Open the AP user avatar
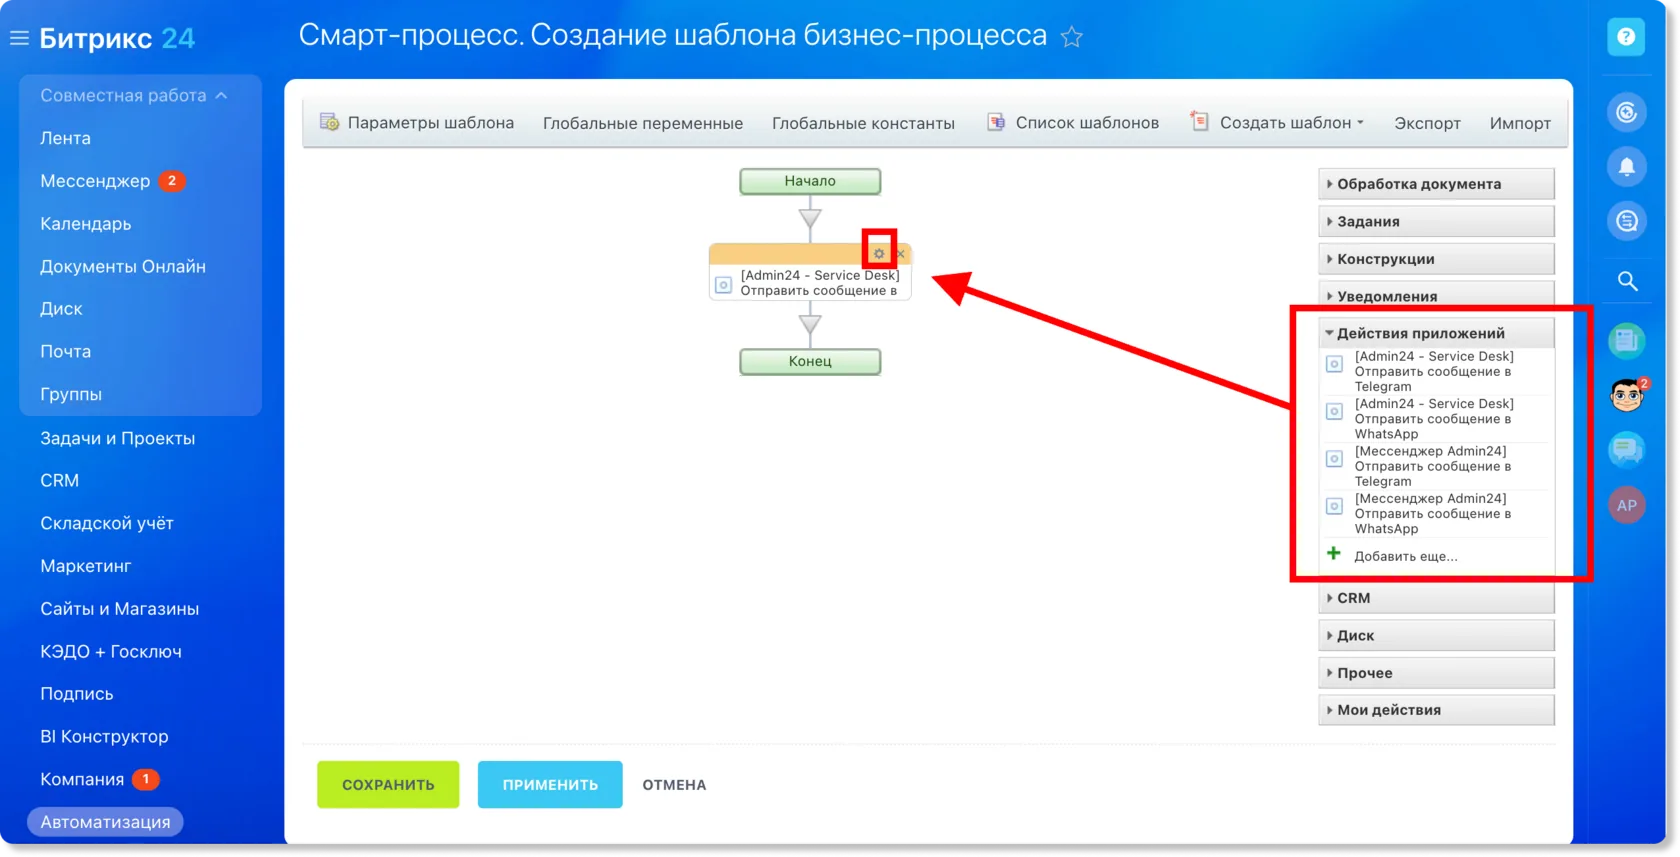Screen dimensions: 1680x857 coord(1627,505)
